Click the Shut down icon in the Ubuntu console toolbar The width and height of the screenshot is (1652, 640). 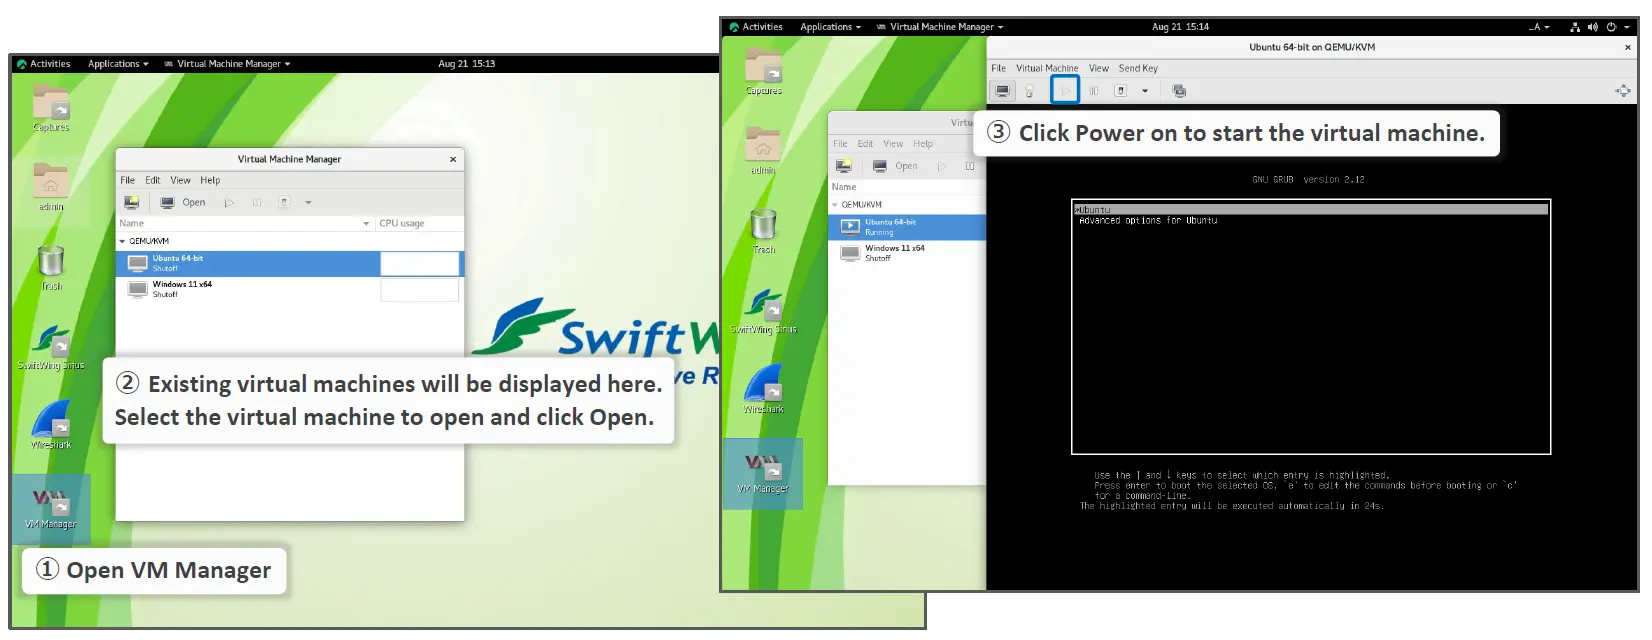[1121, 91]
